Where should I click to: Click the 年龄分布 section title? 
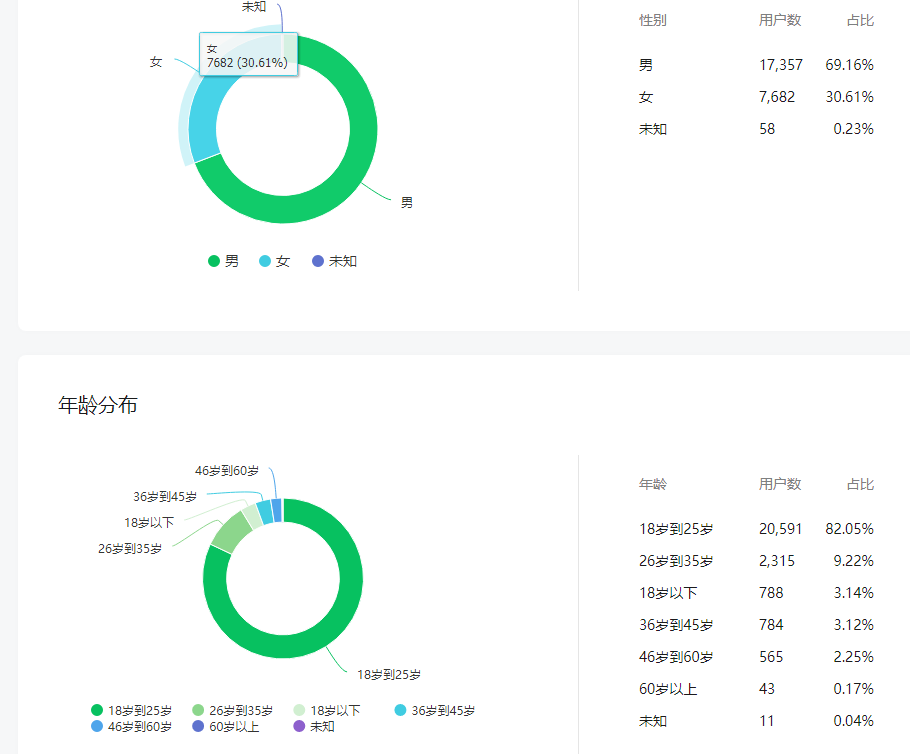coord(98,405)
